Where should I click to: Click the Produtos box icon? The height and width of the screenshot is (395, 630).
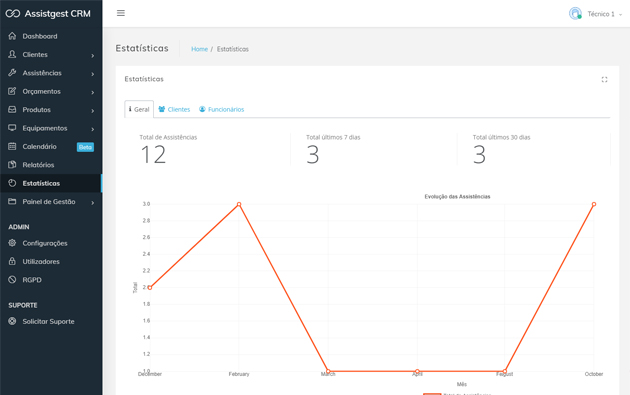point(12,109)
